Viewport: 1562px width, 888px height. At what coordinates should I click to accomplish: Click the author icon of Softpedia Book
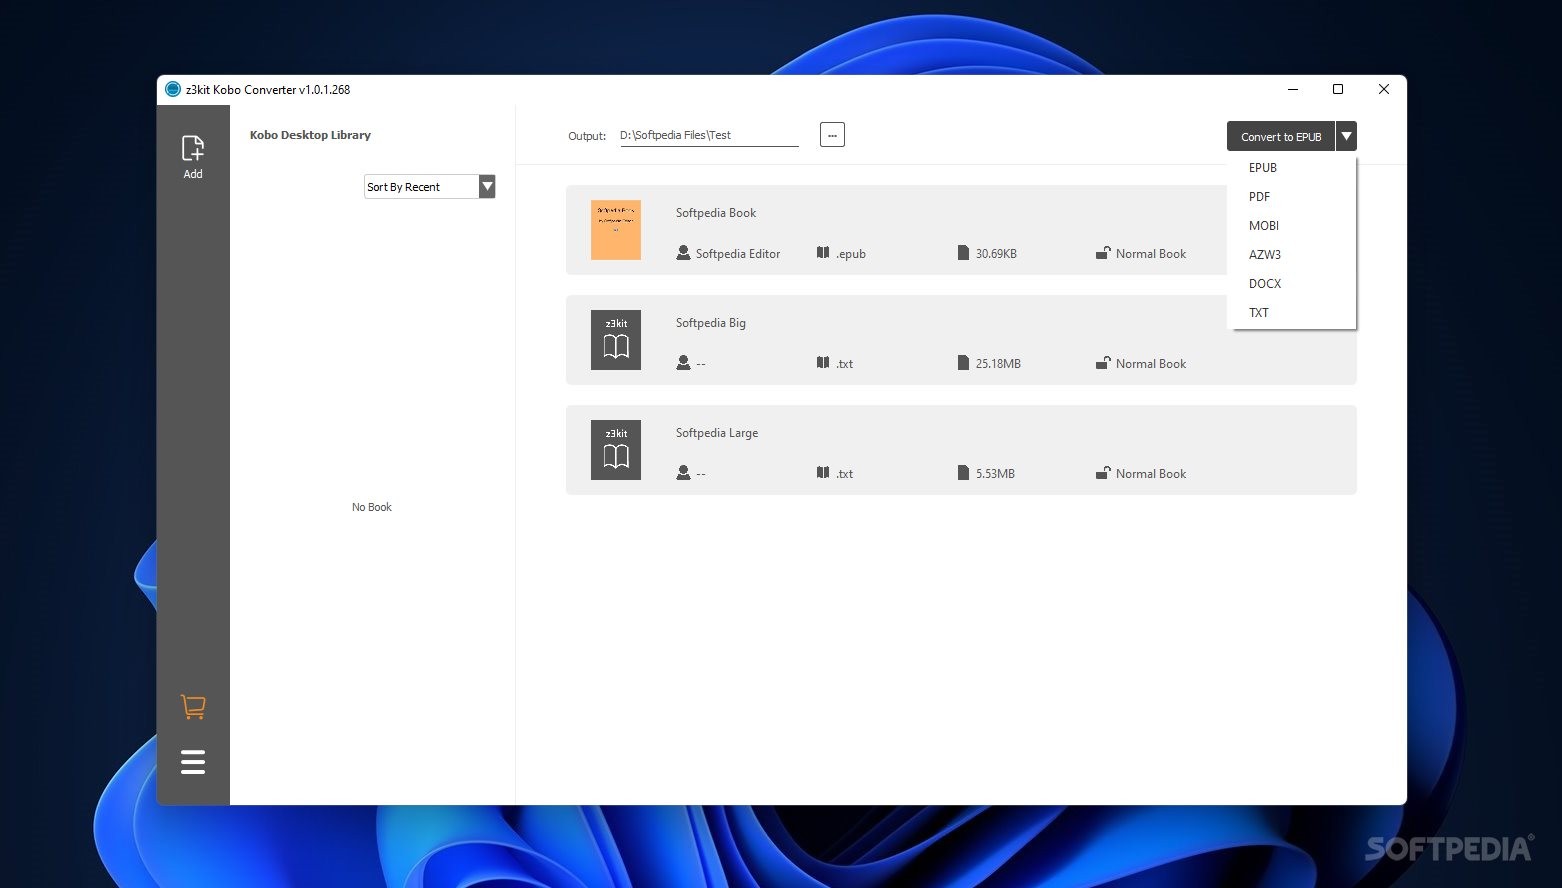[683, 253]
